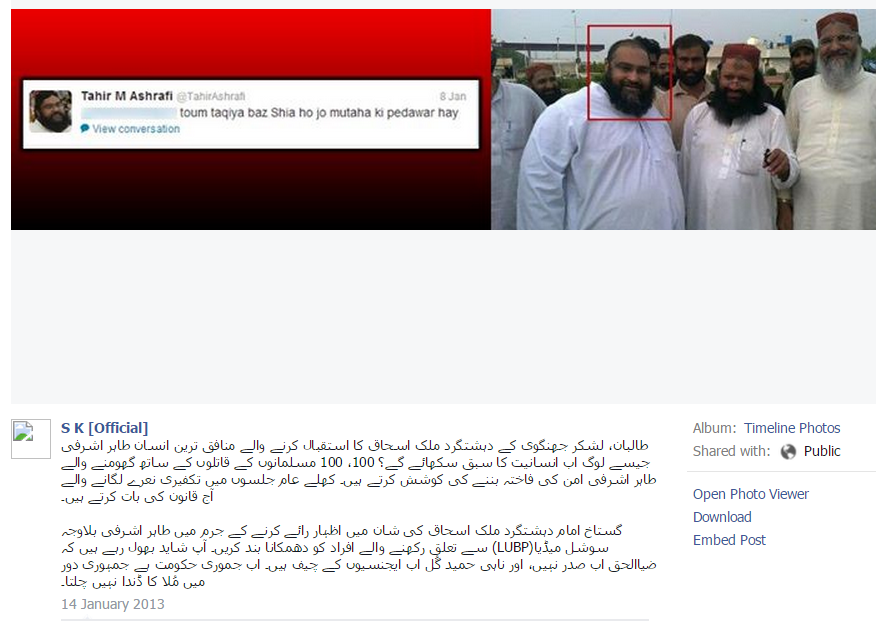Click the Public sharing label
The image size is (876, 621).
822,451
